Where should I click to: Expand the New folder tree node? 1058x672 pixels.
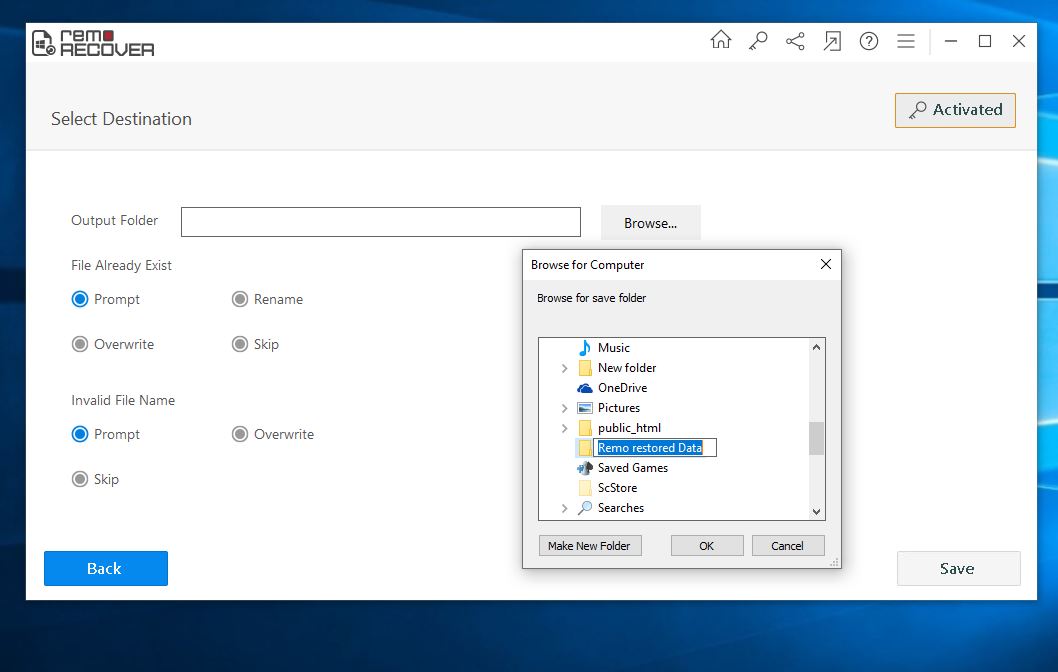click(x=565, y=368)
